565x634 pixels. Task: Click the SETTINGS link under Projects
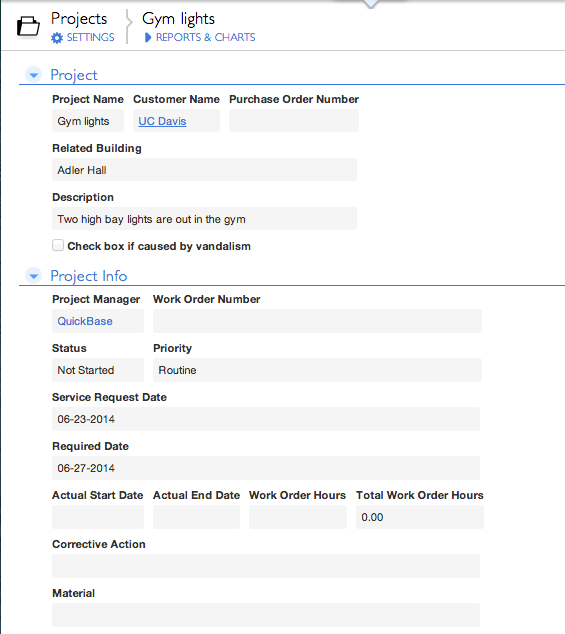point(91,38)
